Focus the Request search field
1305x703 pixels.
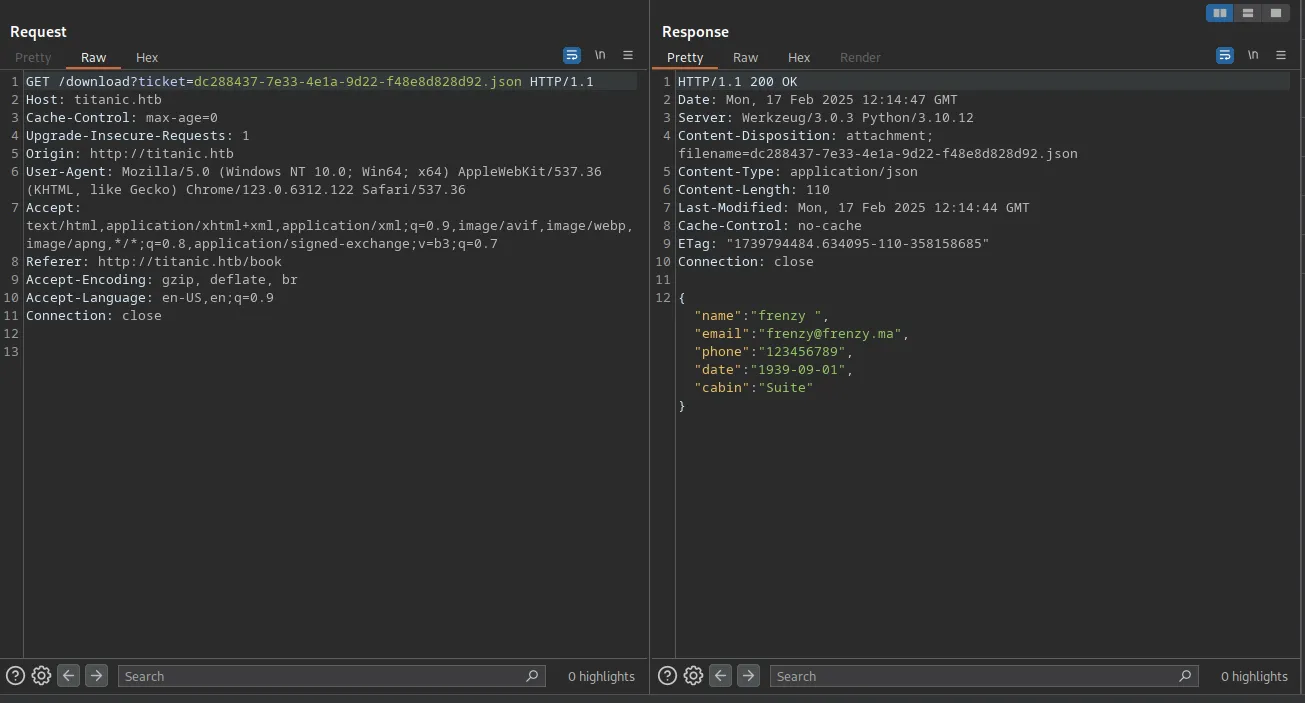point(332,676)
